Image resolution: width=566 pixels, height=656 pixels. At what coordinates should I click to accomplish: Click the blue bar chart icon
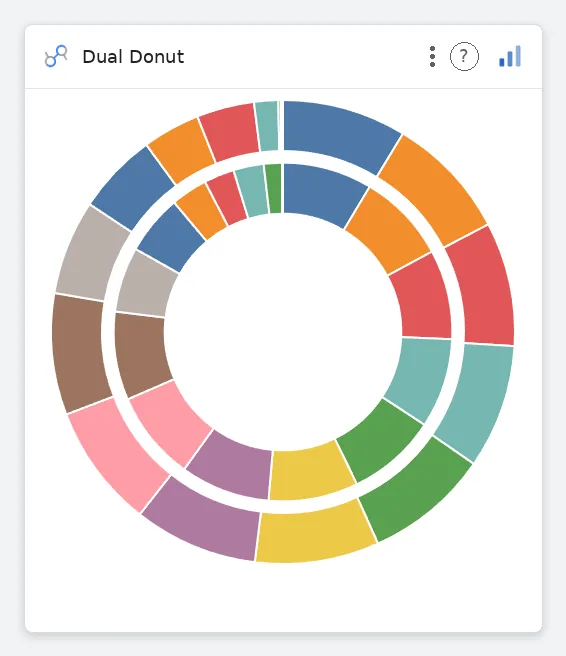click(510, 56)
